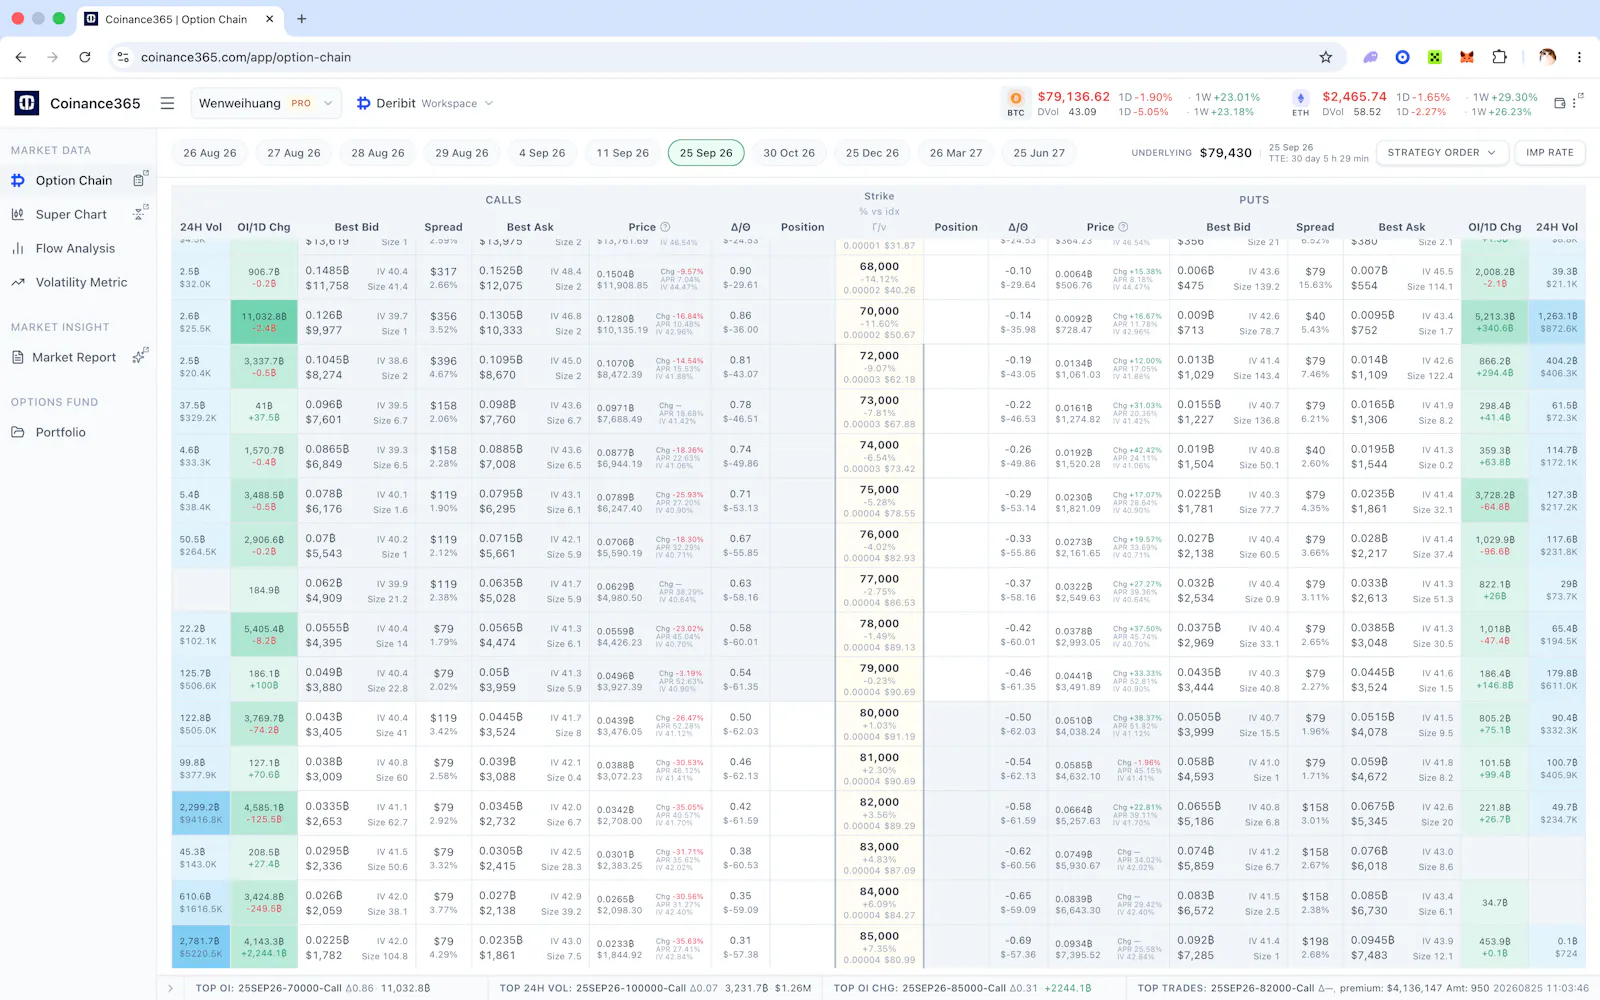1600x1000 pixels.
Task: Click the IMP RATE button
Action: (1550, 153)
